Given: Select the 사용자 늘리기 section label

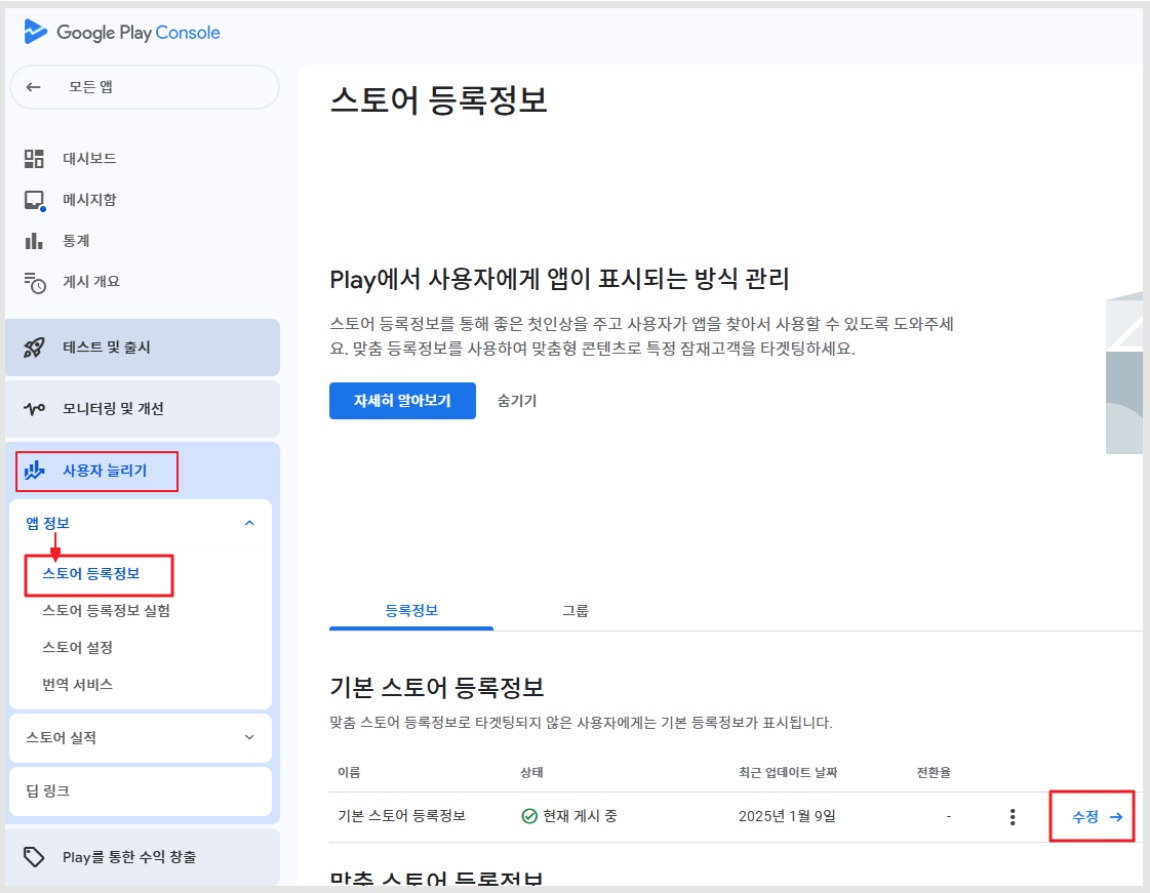Looking at the screenshot, I should pyautogui.click(x=105, y=471).
